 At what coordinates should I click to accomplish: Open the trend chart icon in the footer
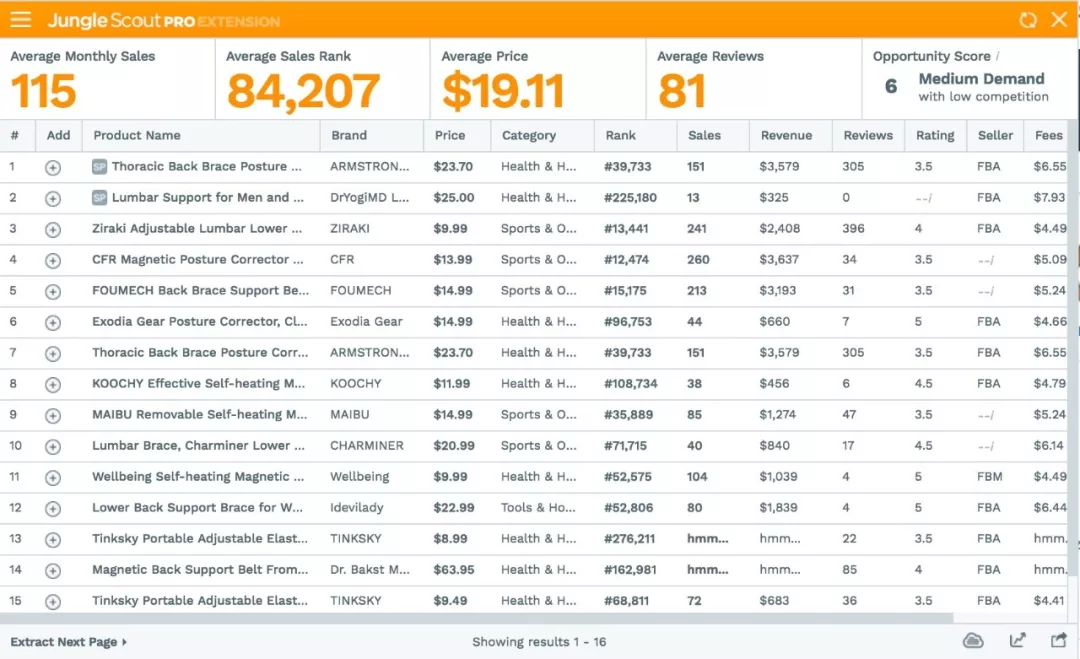[x=1017, y=641]
